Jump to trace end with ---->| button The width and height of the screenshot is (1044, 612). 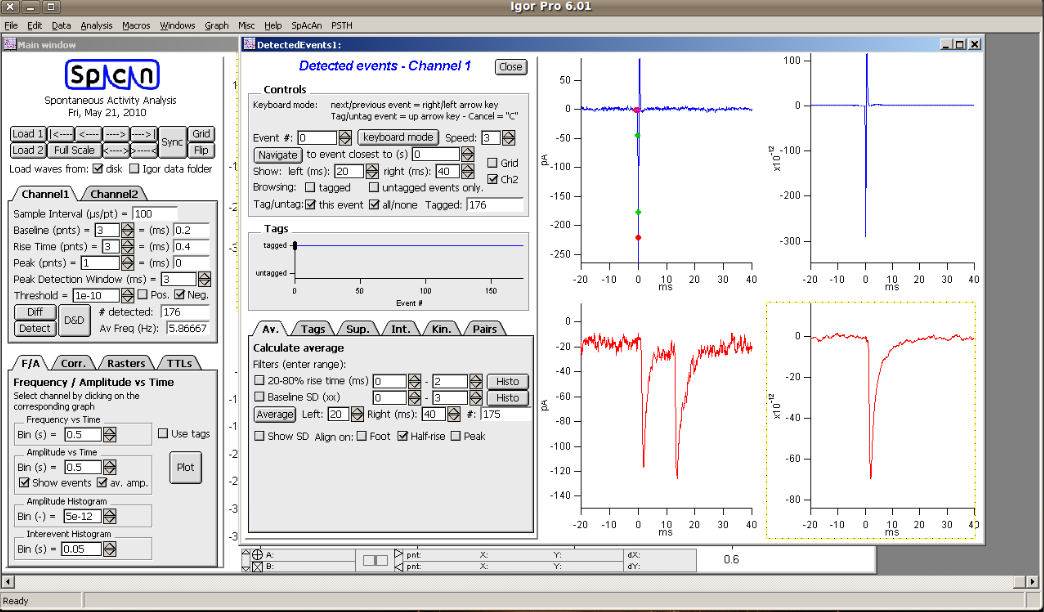tap(143, 134)
